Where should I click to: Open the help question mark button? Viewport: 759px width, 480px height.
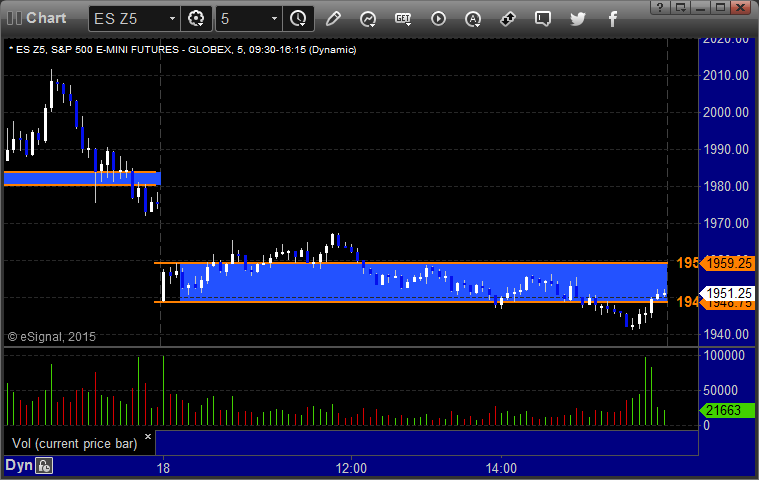pos(660,7)
